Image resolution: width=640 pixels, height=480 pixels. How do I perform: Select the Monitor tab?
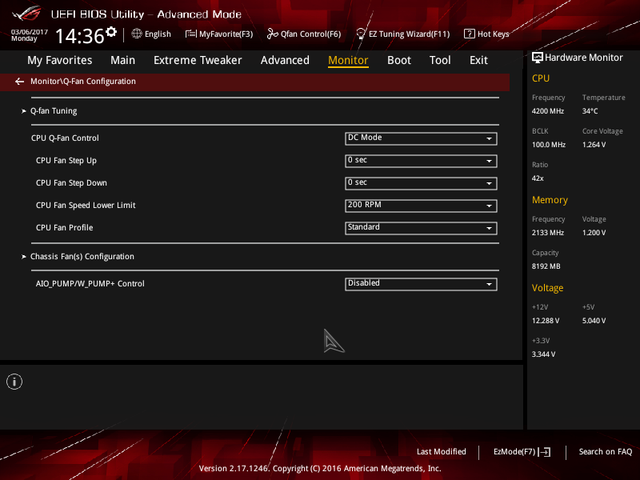(348, 60)
